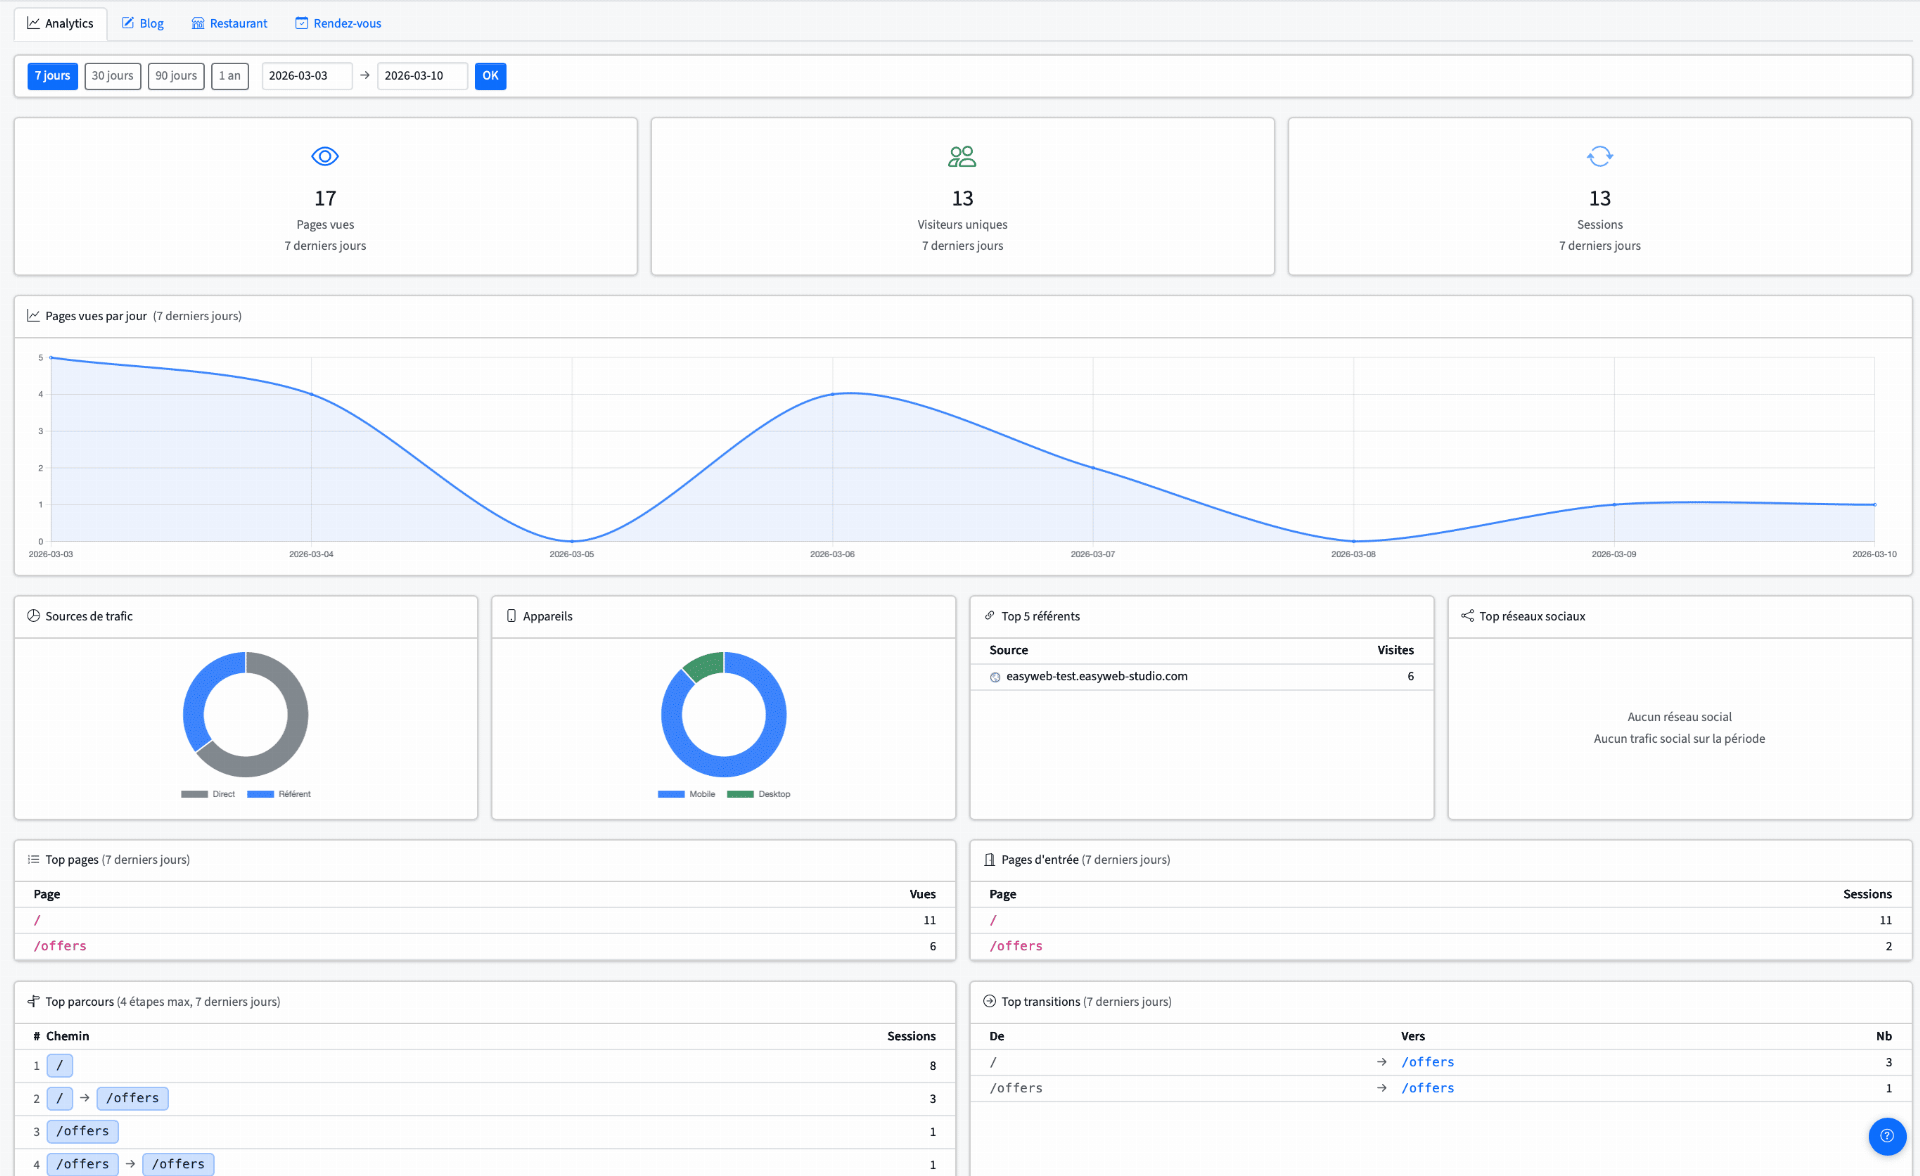
Task: Click the branching icon beside Top parcours
Action: coord(33,1001)
